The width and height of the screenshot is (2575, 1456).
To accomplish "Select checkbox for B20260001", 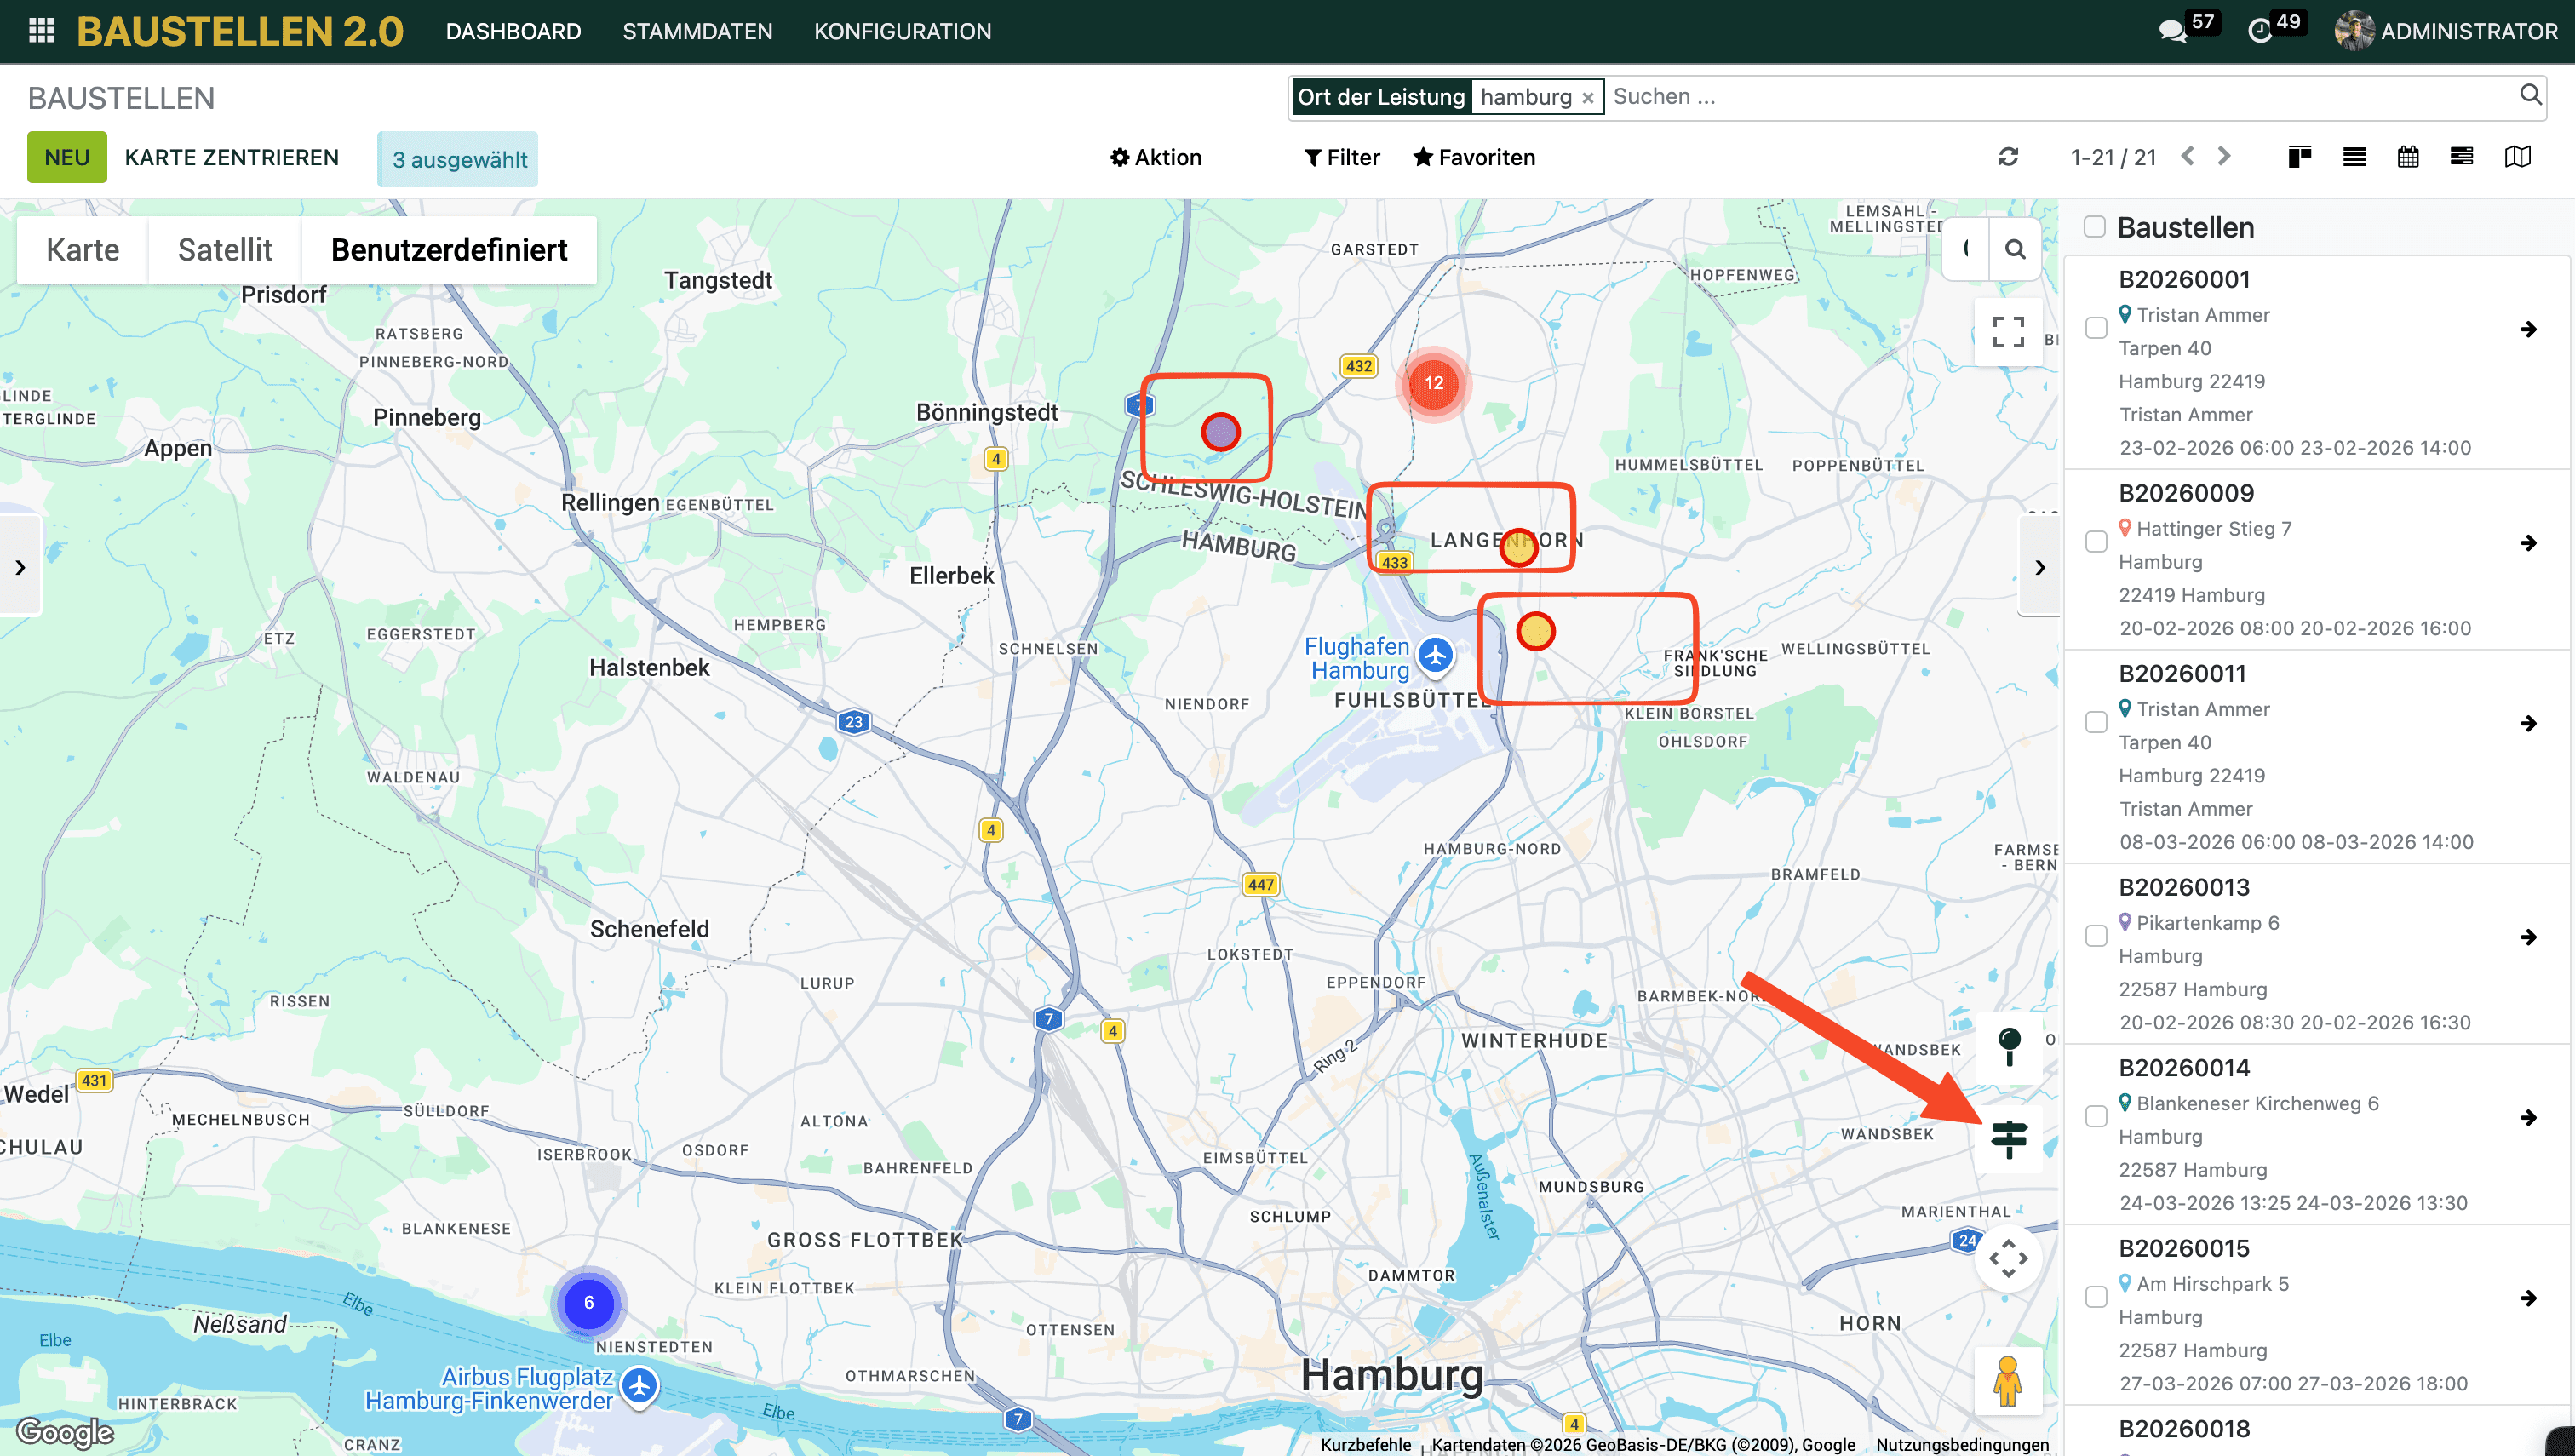I will tap(2096, 328).
